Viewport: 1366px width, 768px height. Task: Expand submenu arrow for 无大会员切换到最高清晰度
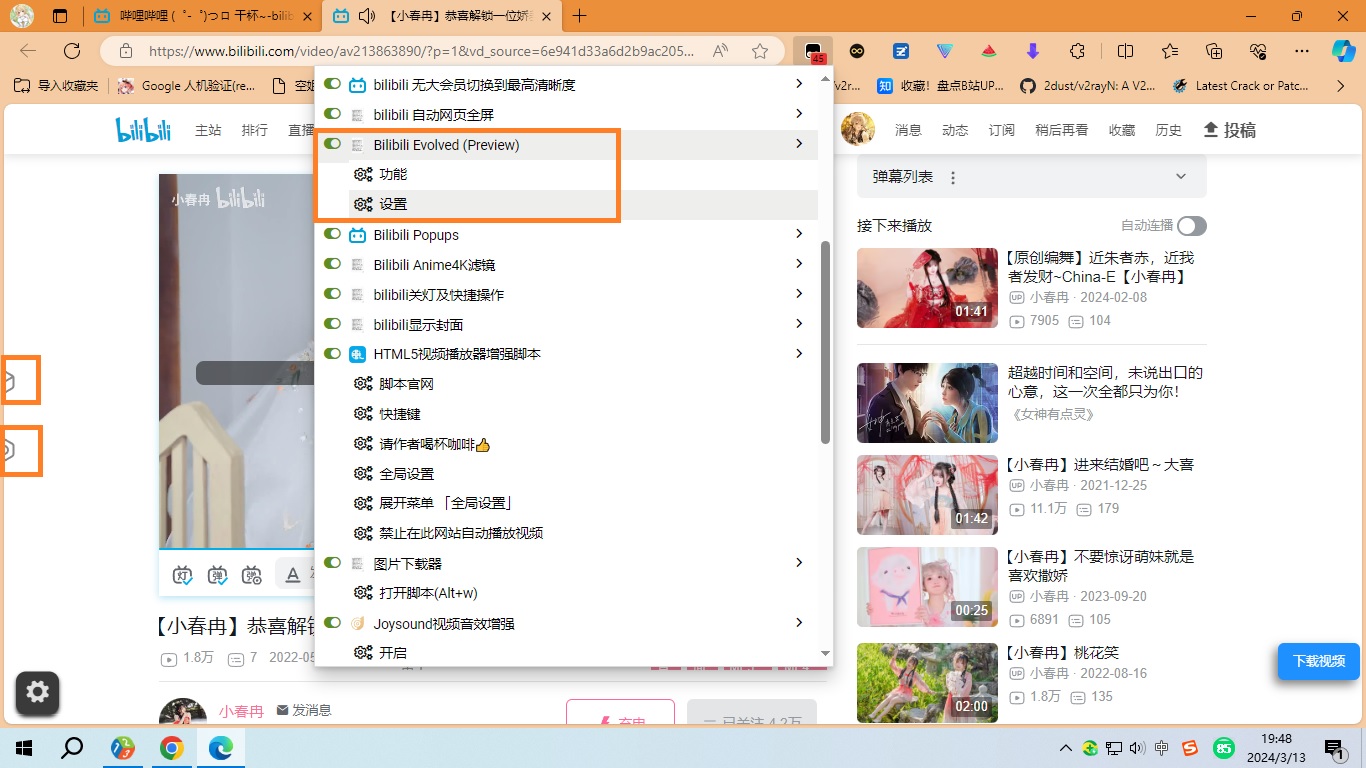tap(799, 84)
